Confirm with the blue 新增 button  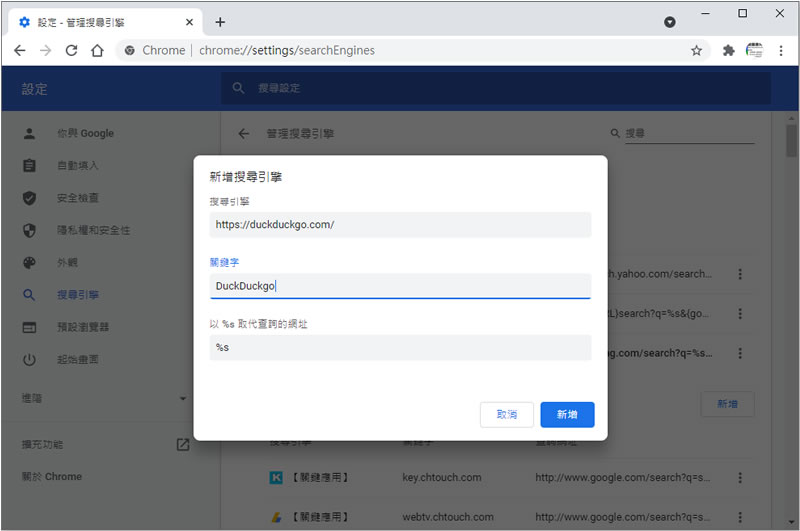(x=567, y=415)
